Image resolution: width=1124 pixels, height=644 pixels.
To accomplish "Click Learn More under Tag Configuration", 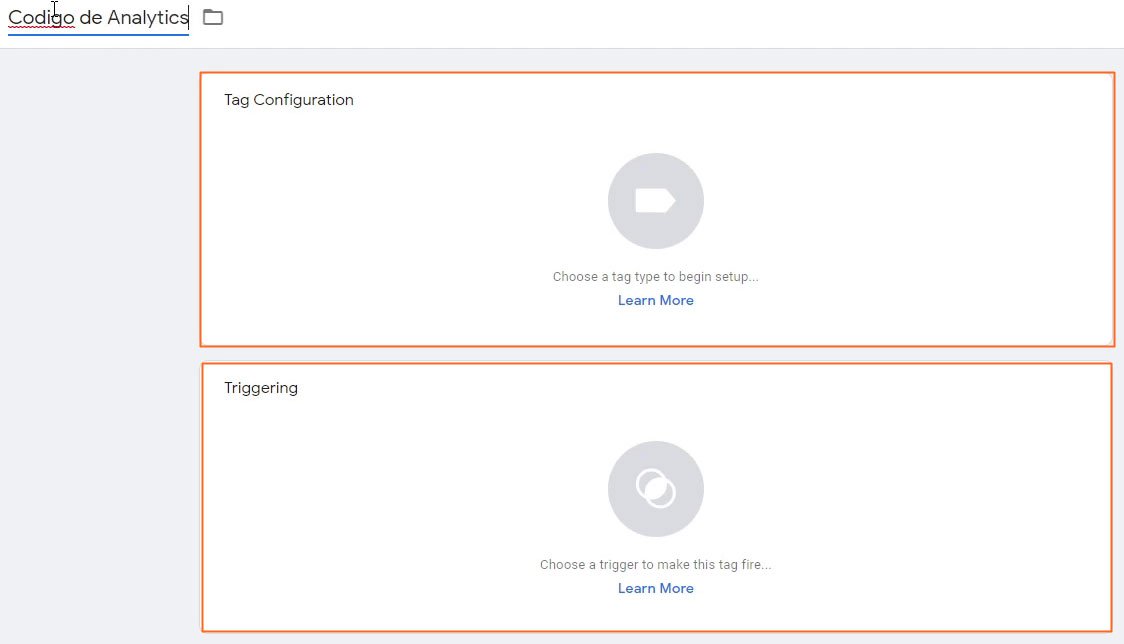I will pyautogui.click(x=656, y=300).
